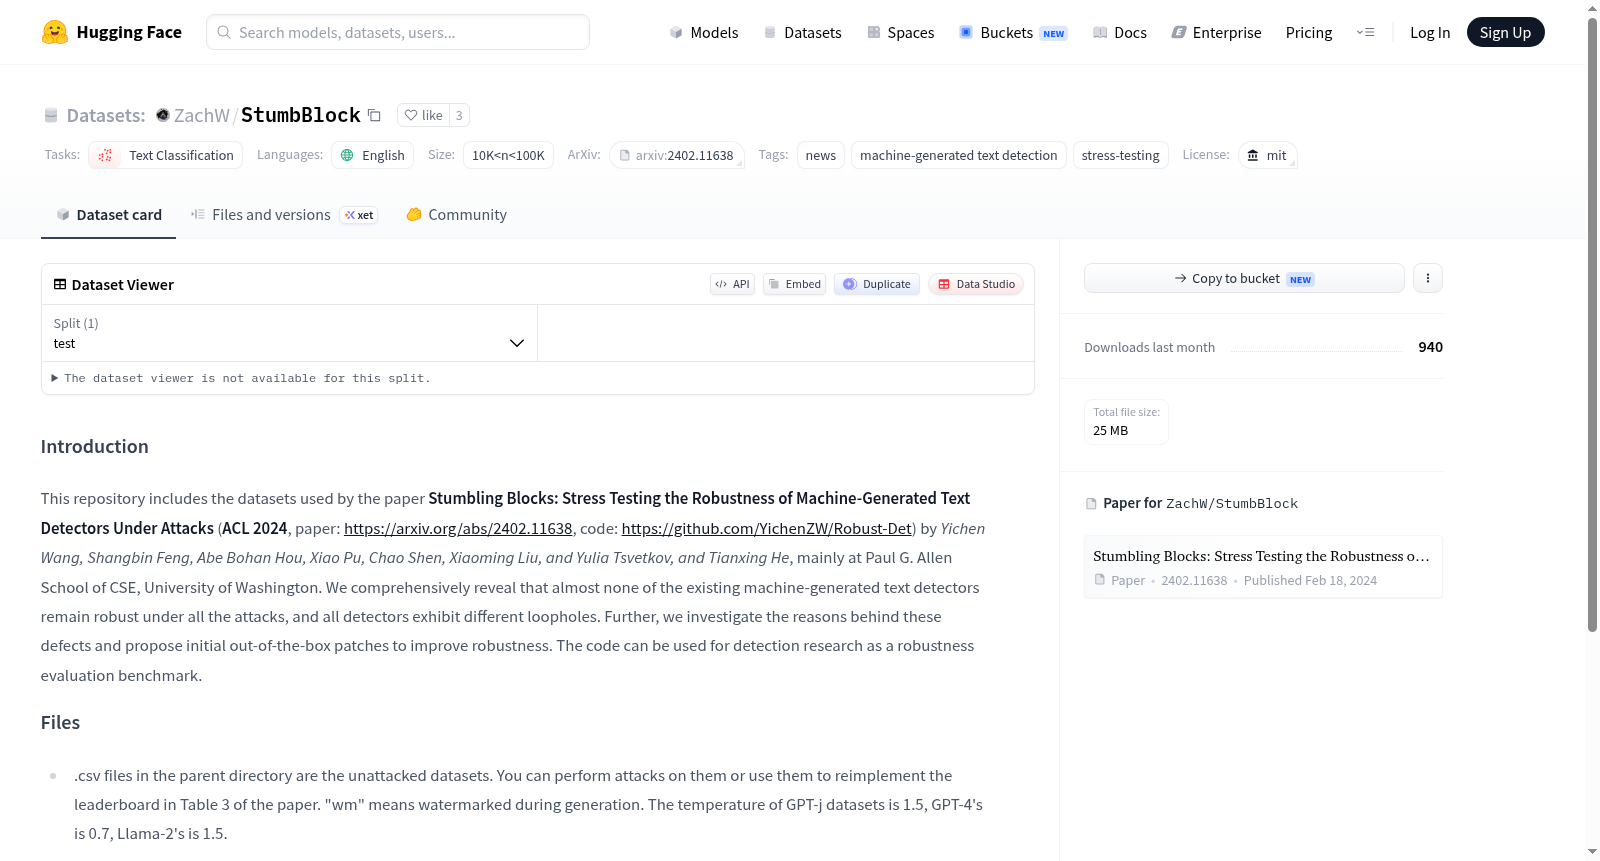1600x861 pixels.
Task: Open the Stumbling Blocks paper card
Action: [1263, 567]
